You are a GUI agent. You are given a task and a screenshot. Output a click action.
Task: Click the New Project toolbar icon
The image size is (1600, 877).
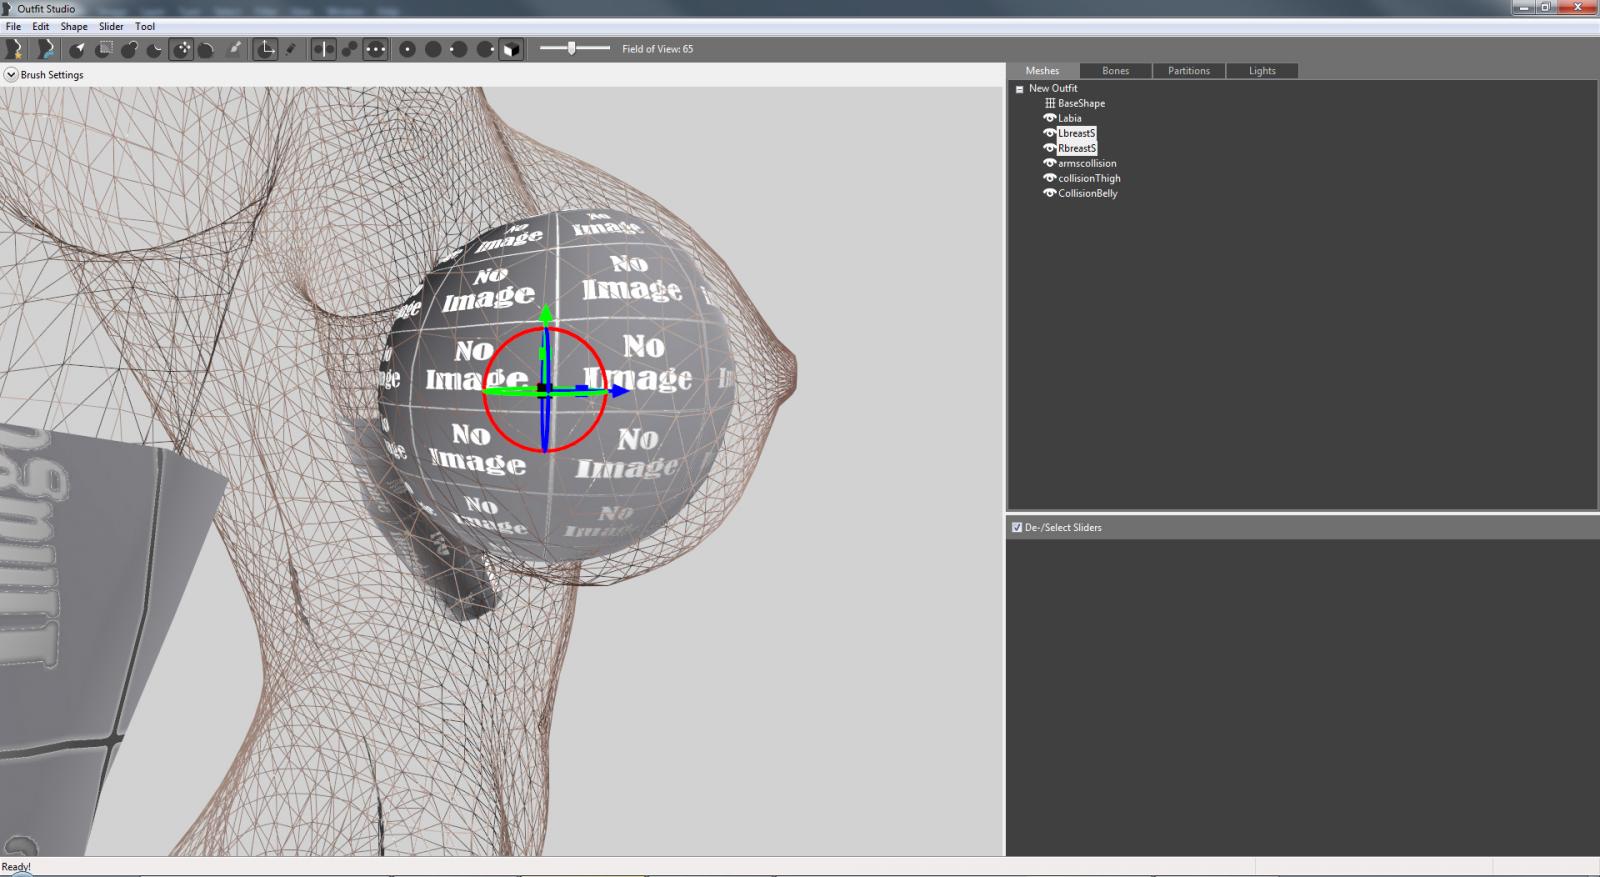click(x=14, y=49)
